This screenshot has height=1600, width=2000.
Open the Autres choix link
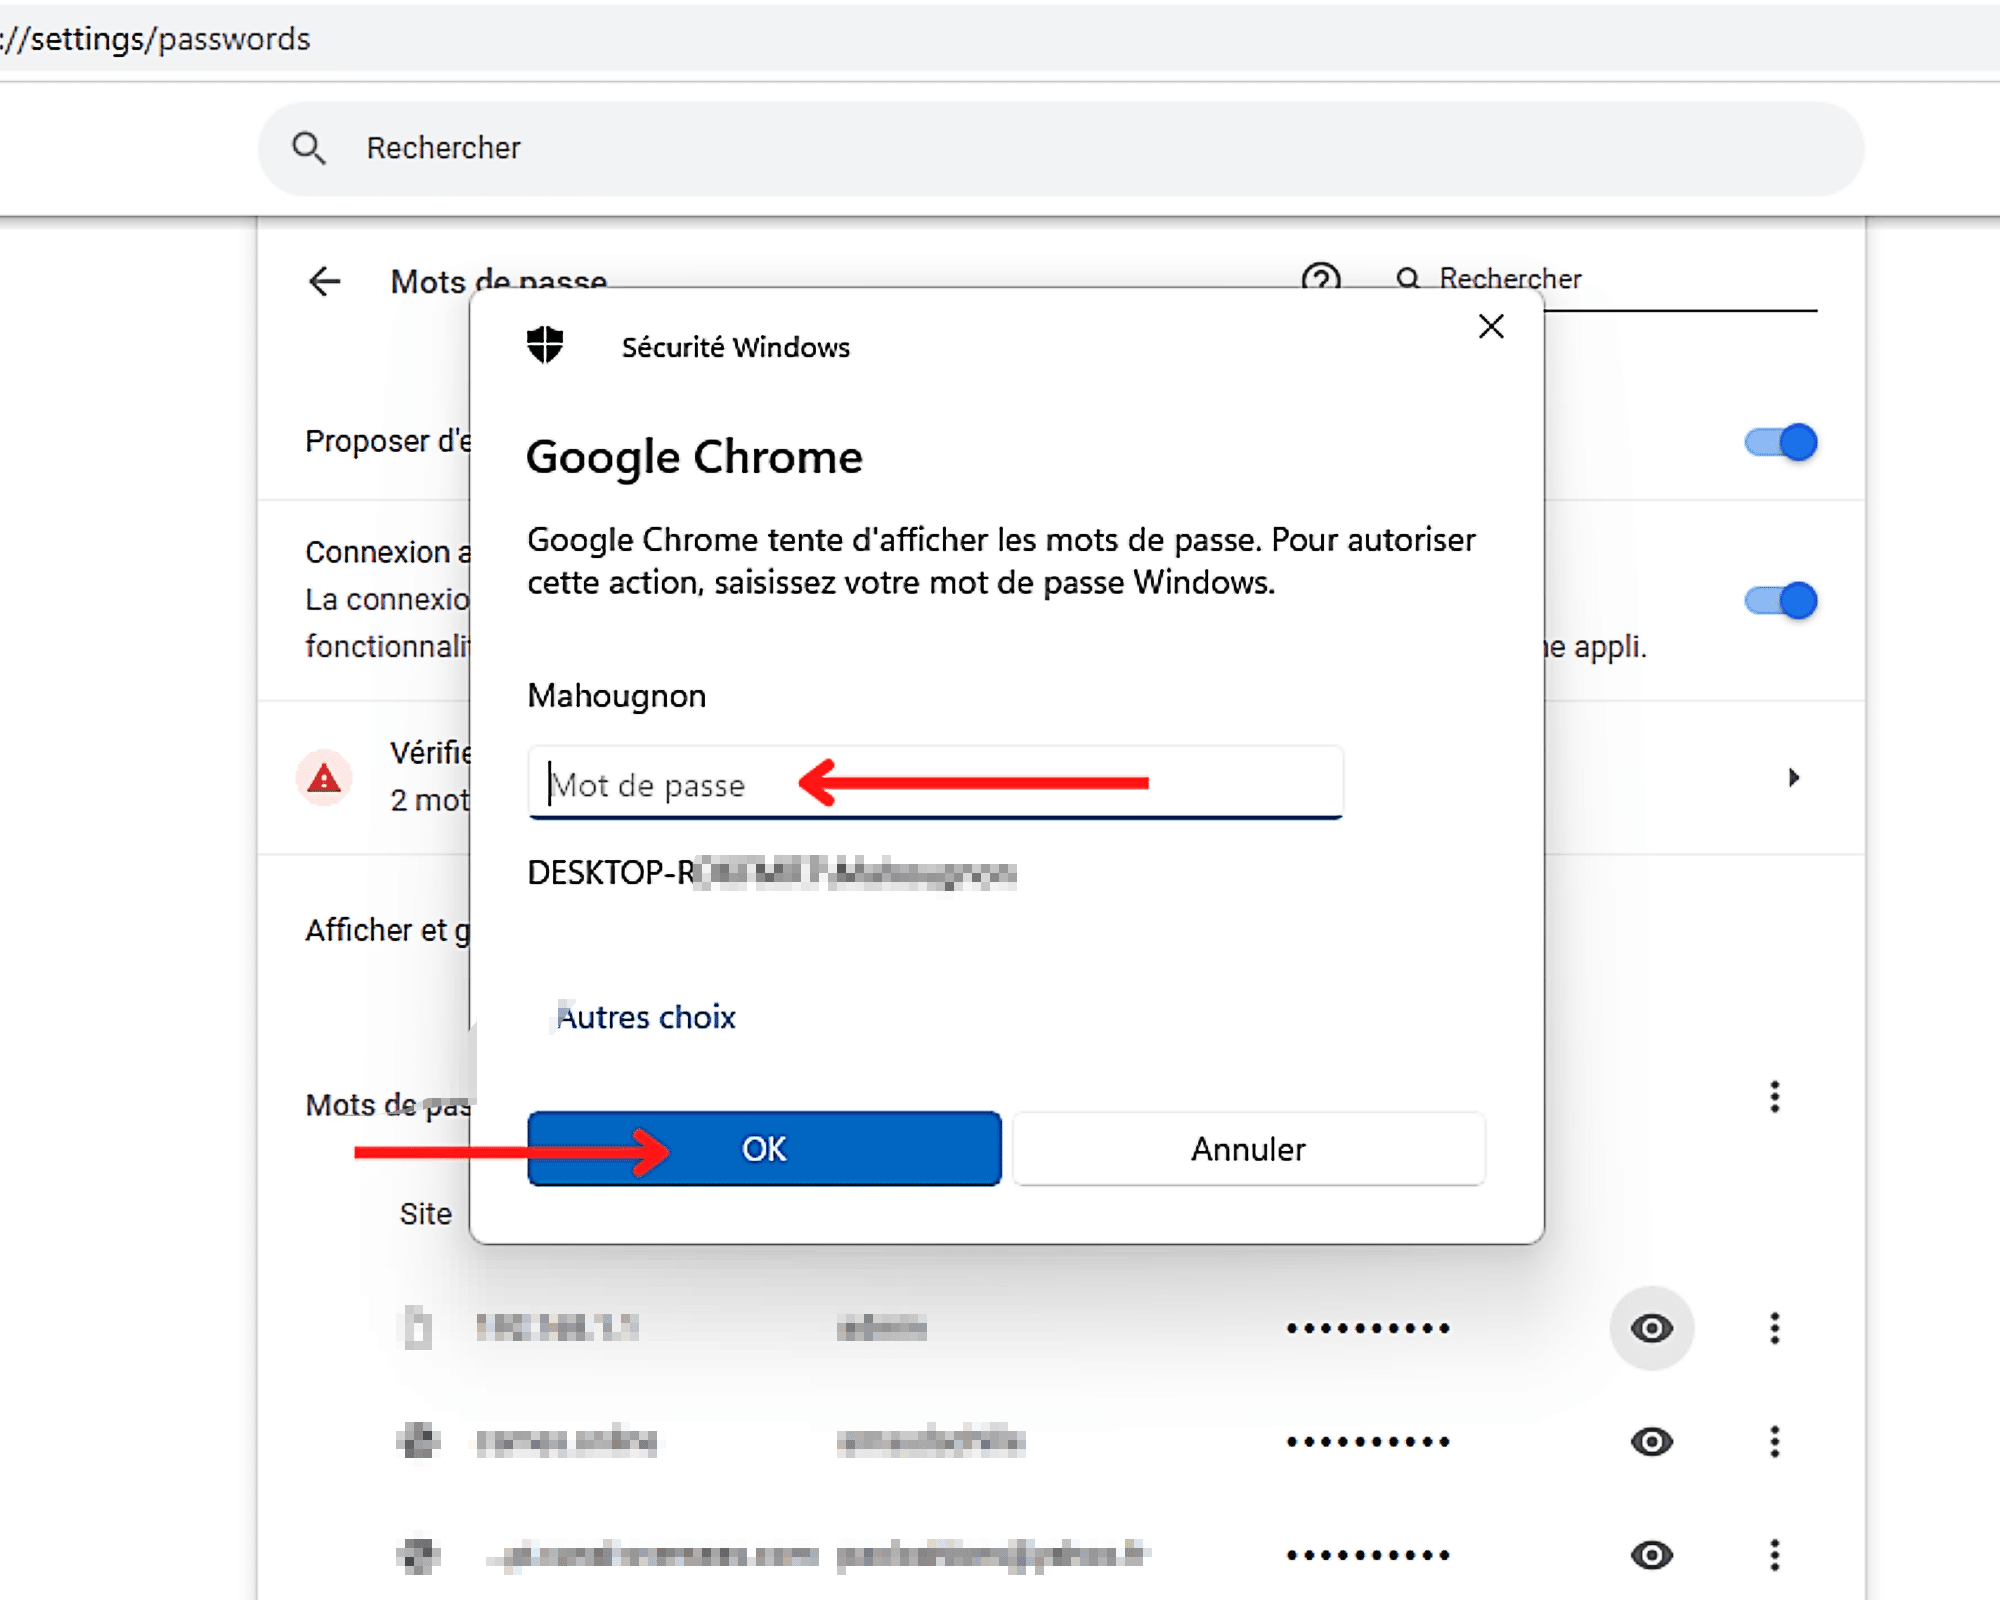point(646,1017)
